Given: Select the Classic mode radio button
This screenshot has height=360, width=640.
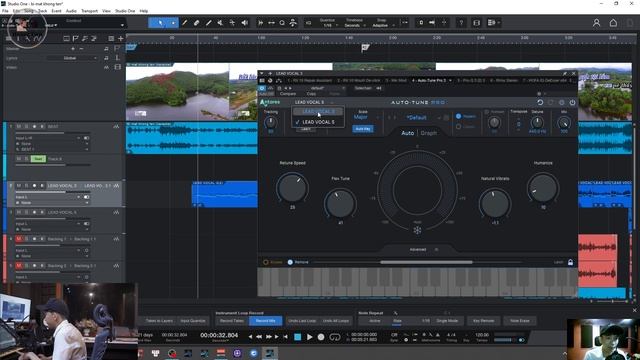Looking at the screenshot, I should point(458,127).
